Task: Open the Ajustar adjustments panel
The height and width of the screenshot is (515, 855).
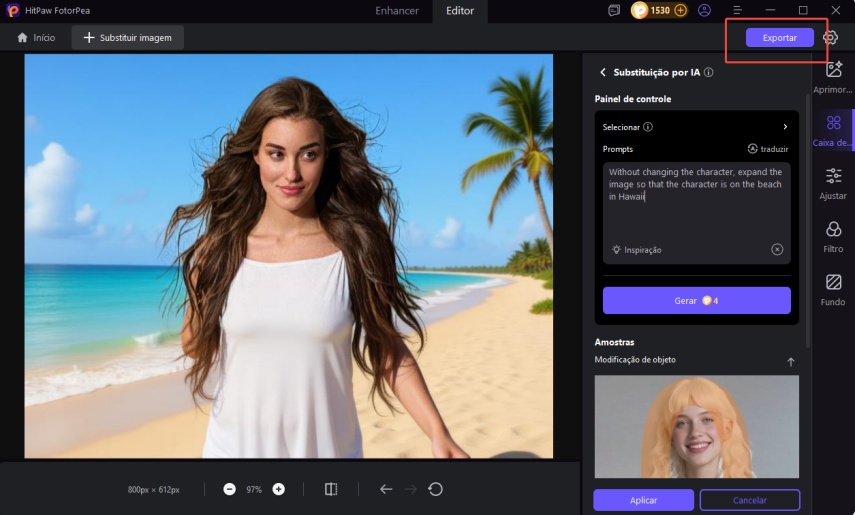Action: 833,183
